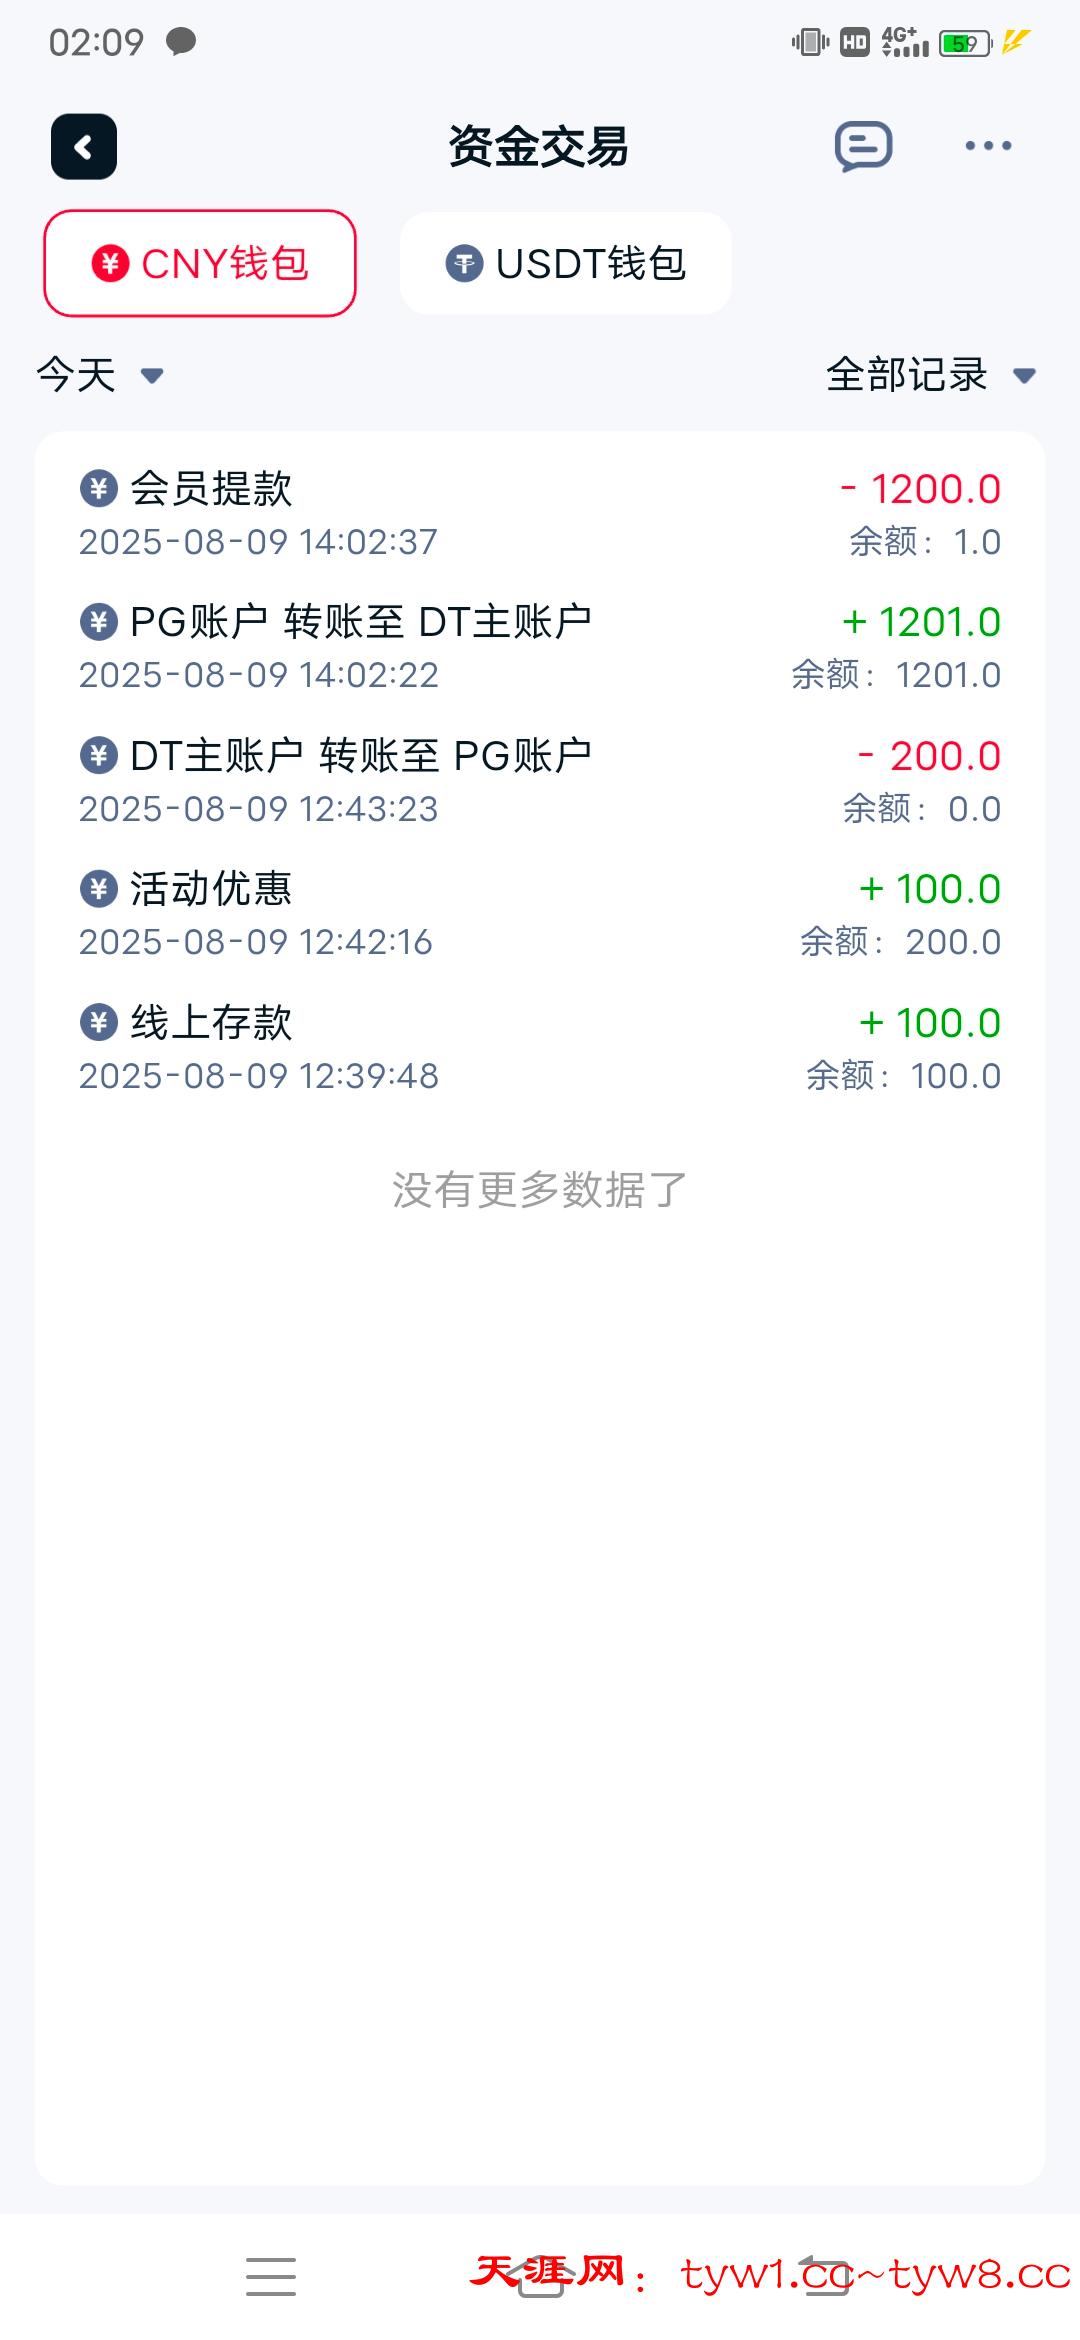The image size is (1080, 2340).
Task: Tap the yen icon beside 活动优惠
Action: point(98,889)
